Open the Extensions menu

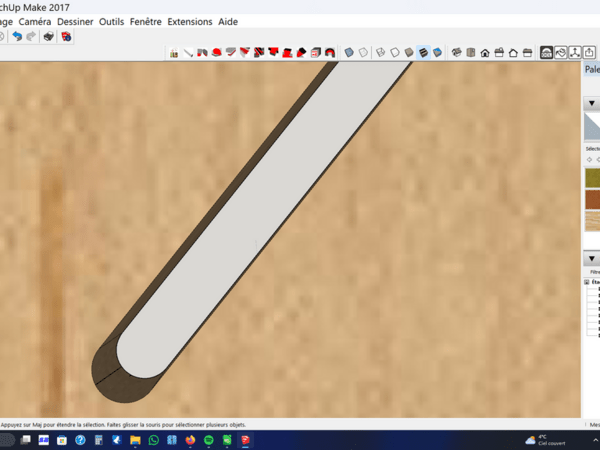pyautogui.click(x=190, y=21)
